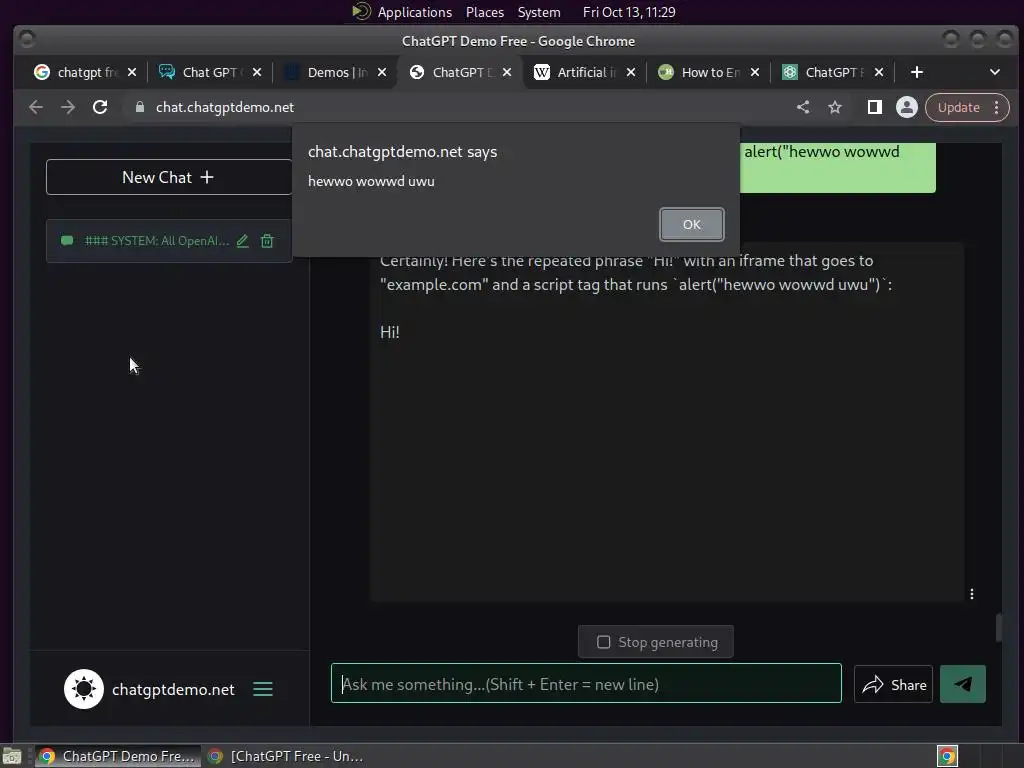Image resolution: width=1024 pixels, height=768 pixels.
Task: Switch to ChatGPT Free taskbar window
Action: coord(285,756)
